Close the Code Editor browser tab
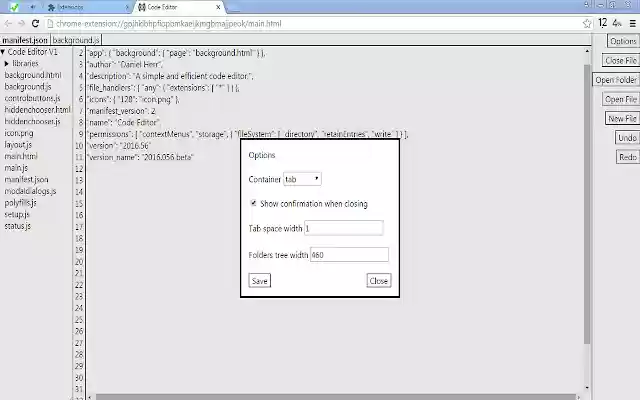Viewport: 640px width, 400px height. (x=218, y=7)
